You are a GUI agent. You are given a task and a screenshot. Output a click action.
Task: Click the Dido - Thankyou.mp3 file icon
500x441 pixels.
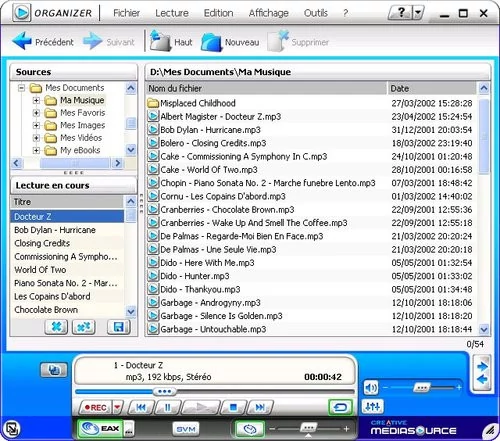[153, 289]
